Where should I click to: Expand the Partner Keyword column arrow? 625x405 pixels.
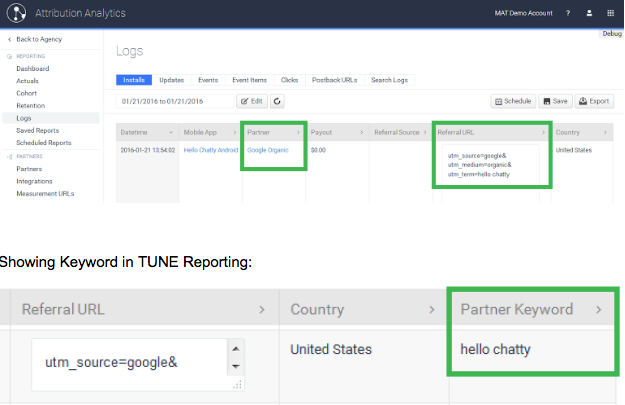point(598,310)
